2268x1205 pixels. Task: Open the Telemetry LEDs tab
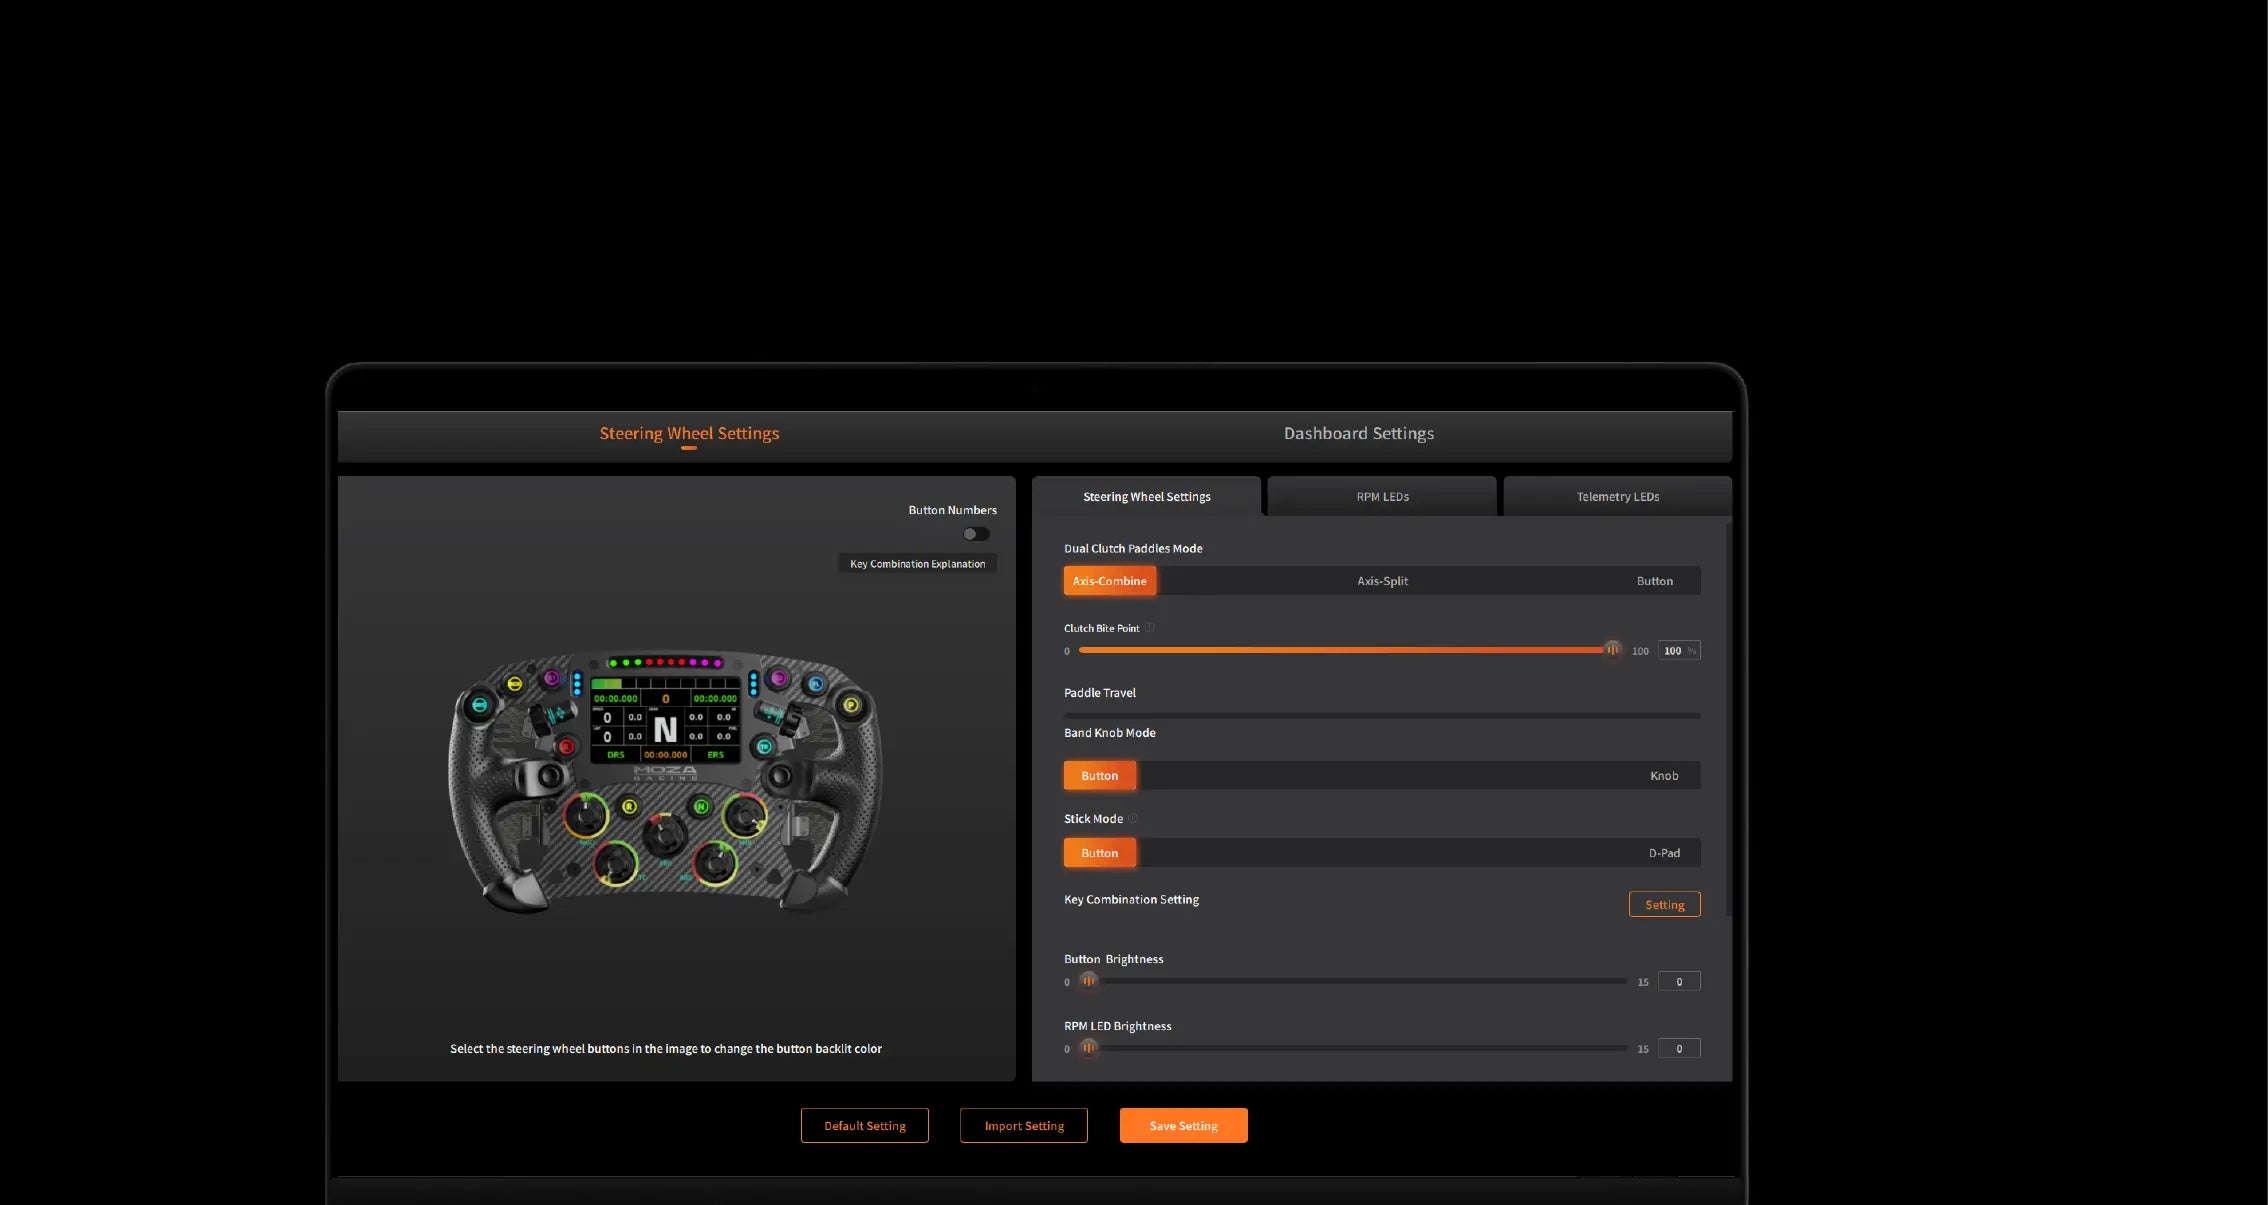pos(1617,497)
